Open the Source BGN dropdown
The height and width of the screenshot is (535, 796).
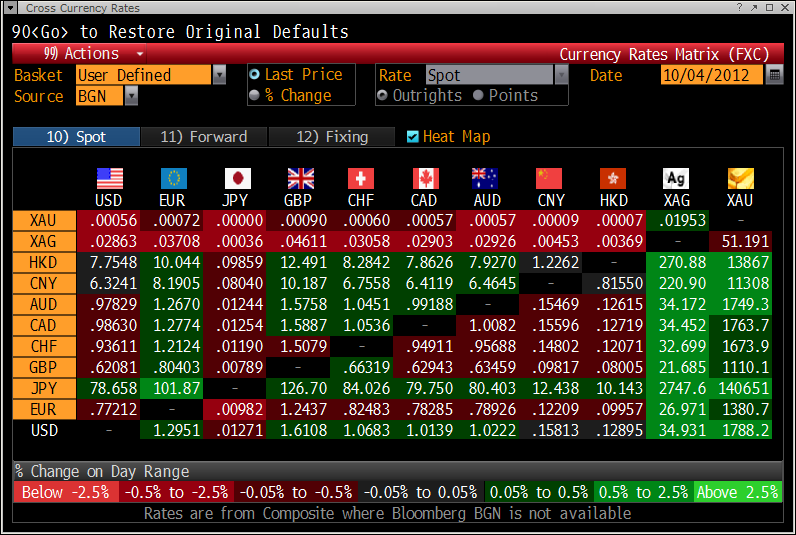(131, 96)
